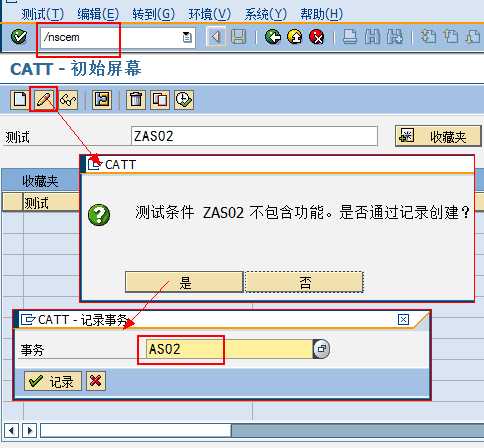Image resolution: width=484 pixels, height=448 pixels.
Task: Click the Create new test case icon
Action: [x=20, y=99]
